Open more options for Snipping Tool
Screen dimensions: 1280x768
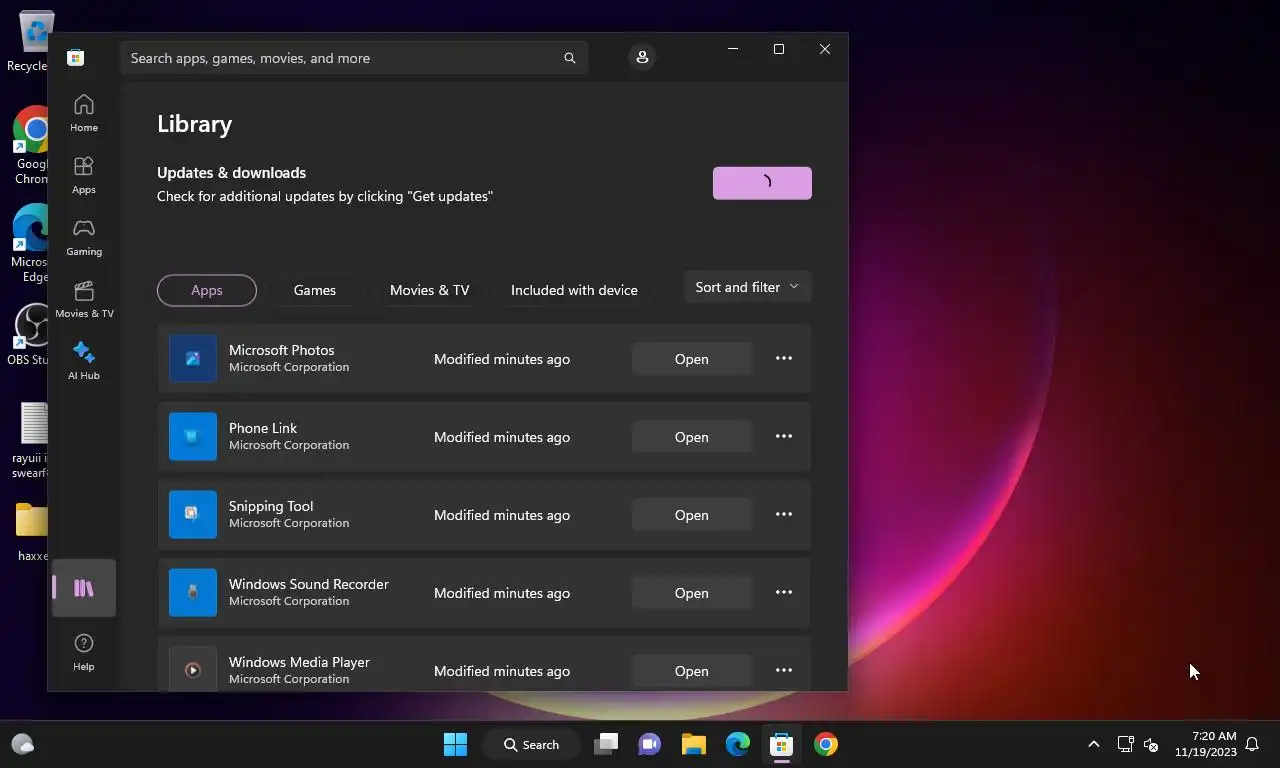[x=784, y=515]
